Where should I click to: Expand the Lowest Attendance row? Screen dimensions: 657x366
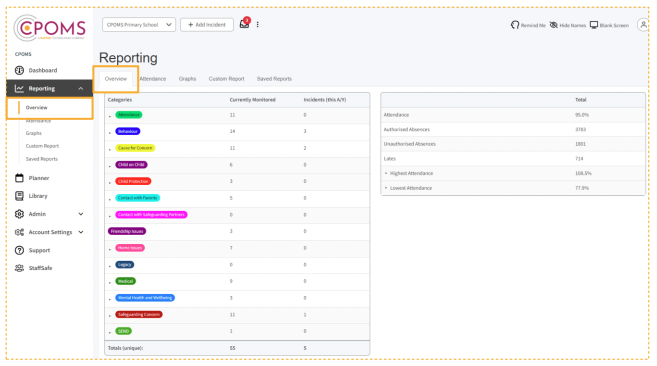click(386, 188)
